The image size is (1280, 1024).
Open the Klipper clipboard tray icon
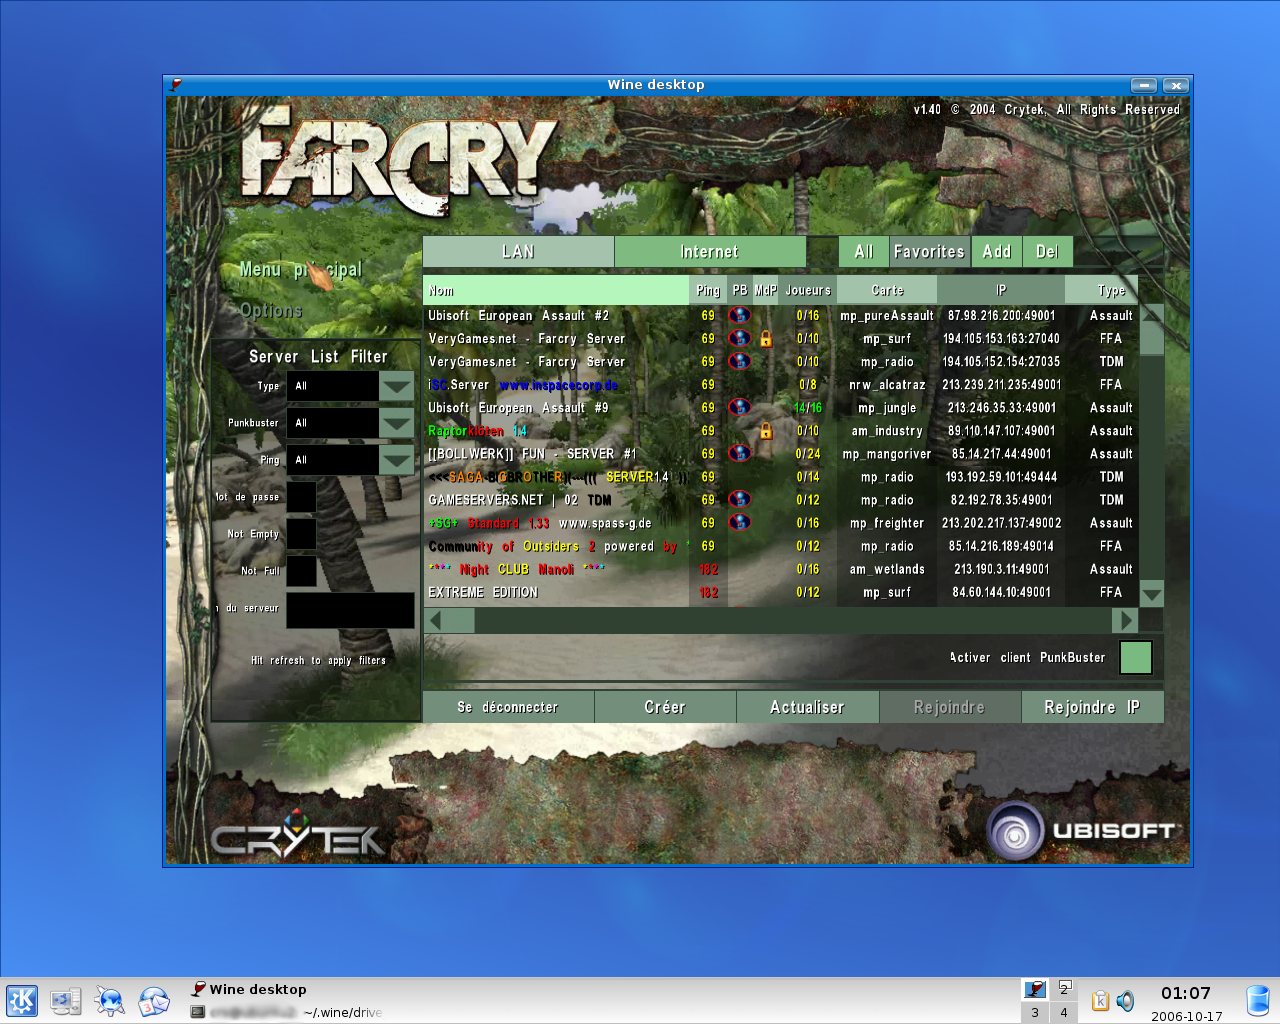pos(1101,1000)
